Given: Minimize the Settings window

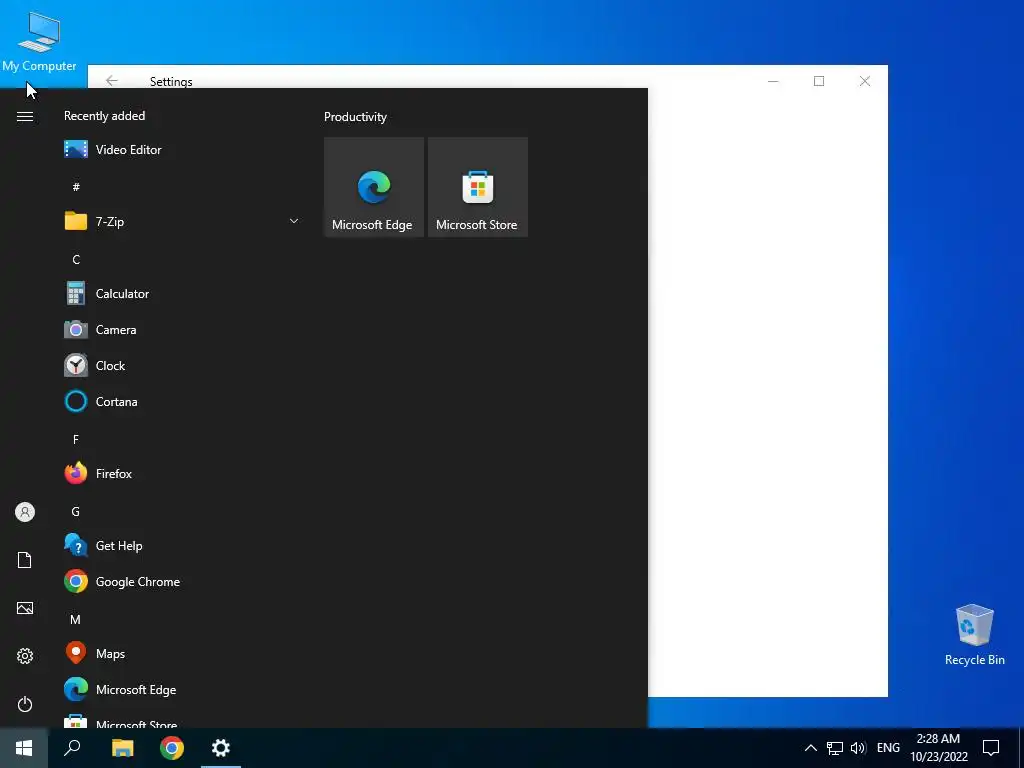Looking at the screenshot, I should point(773,81).
